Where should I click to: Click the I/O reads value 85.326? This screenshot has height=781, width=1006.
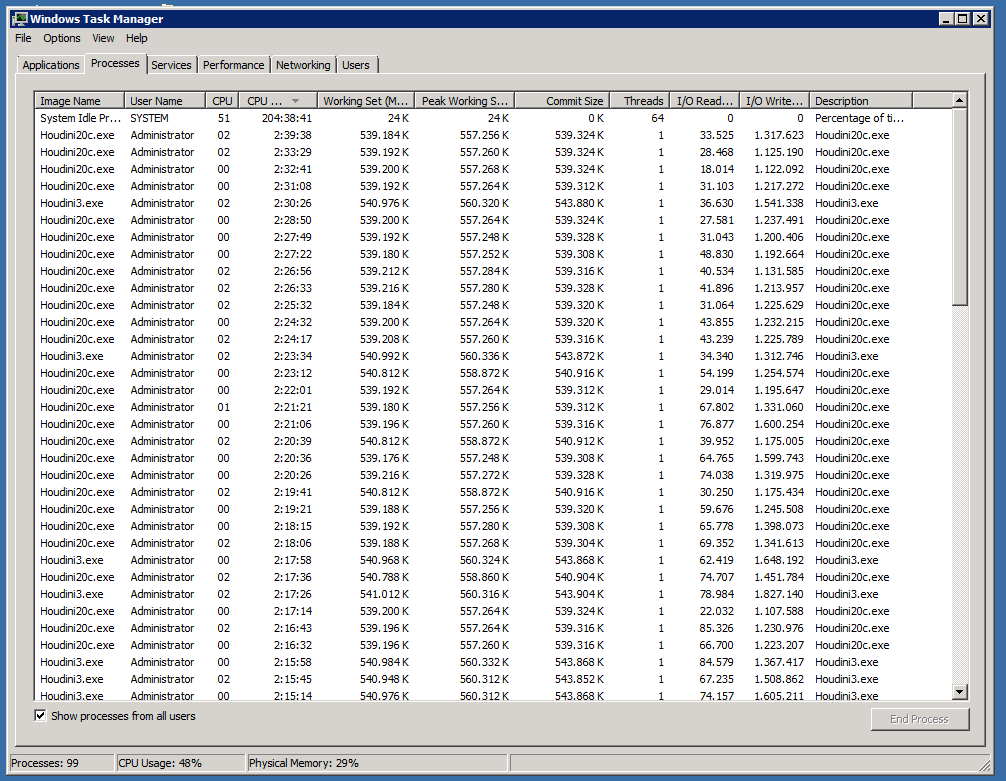pyautogui.click(x=717, y=628)
